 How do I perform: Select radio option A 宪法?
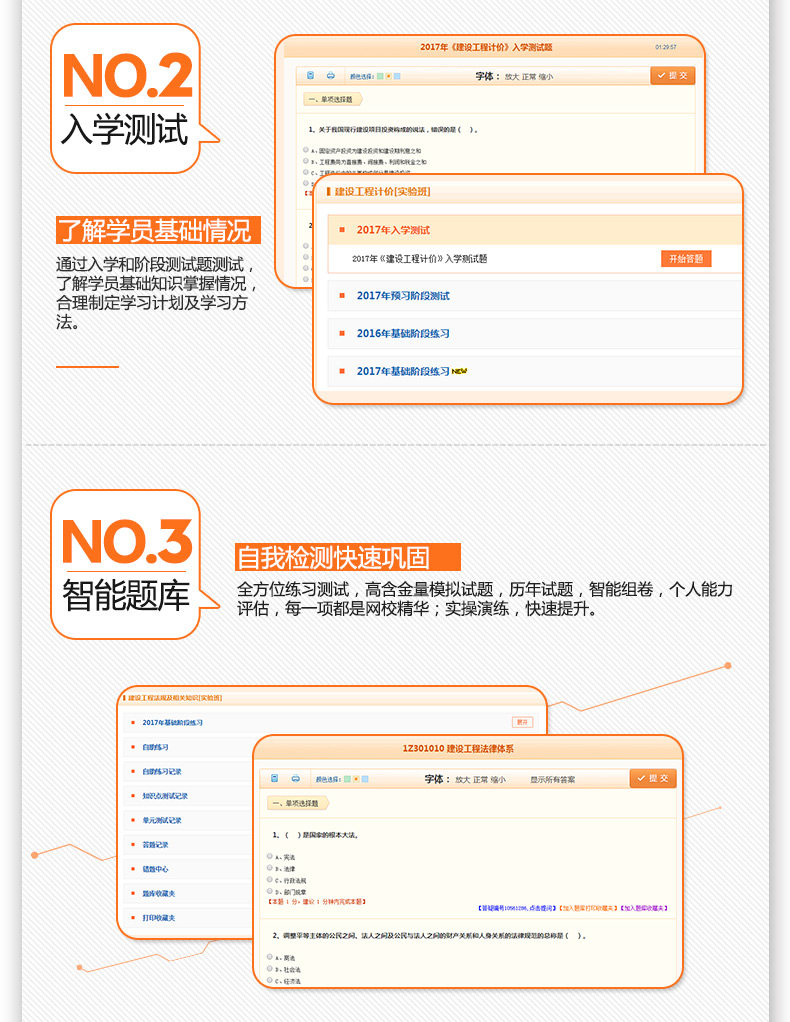click(x=270, y=856)
